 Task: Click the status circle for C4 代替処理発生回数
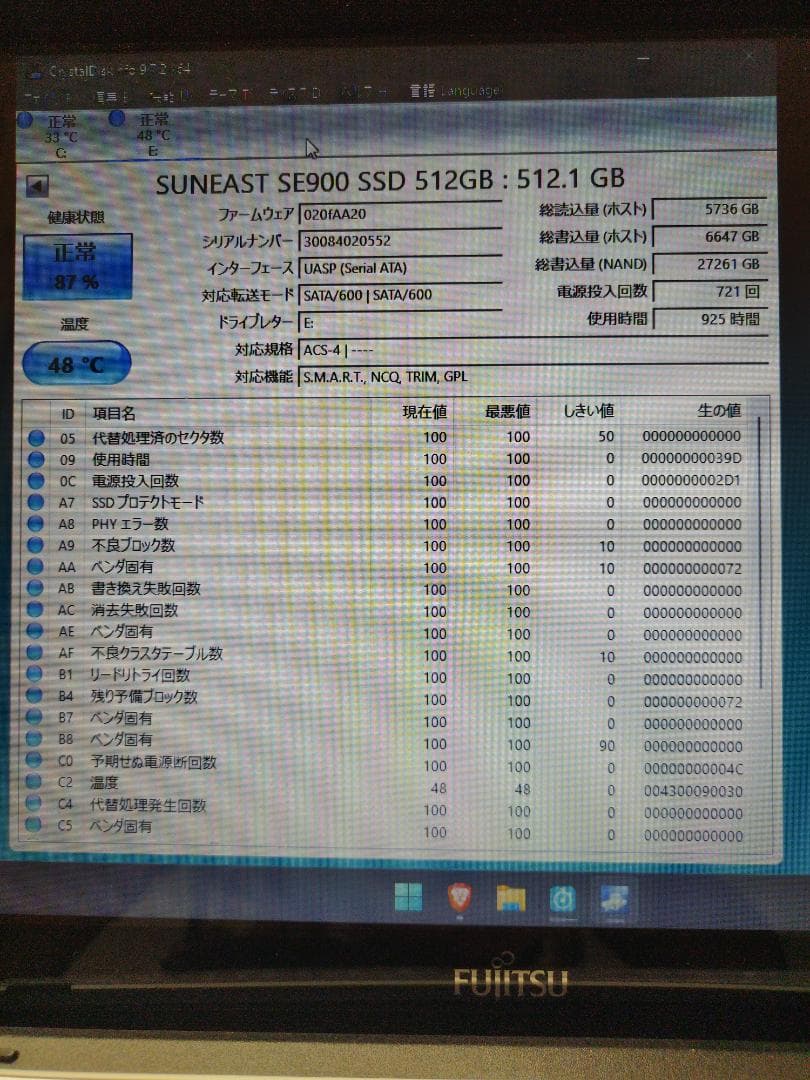pyautogui.click(x=33, y=803)
